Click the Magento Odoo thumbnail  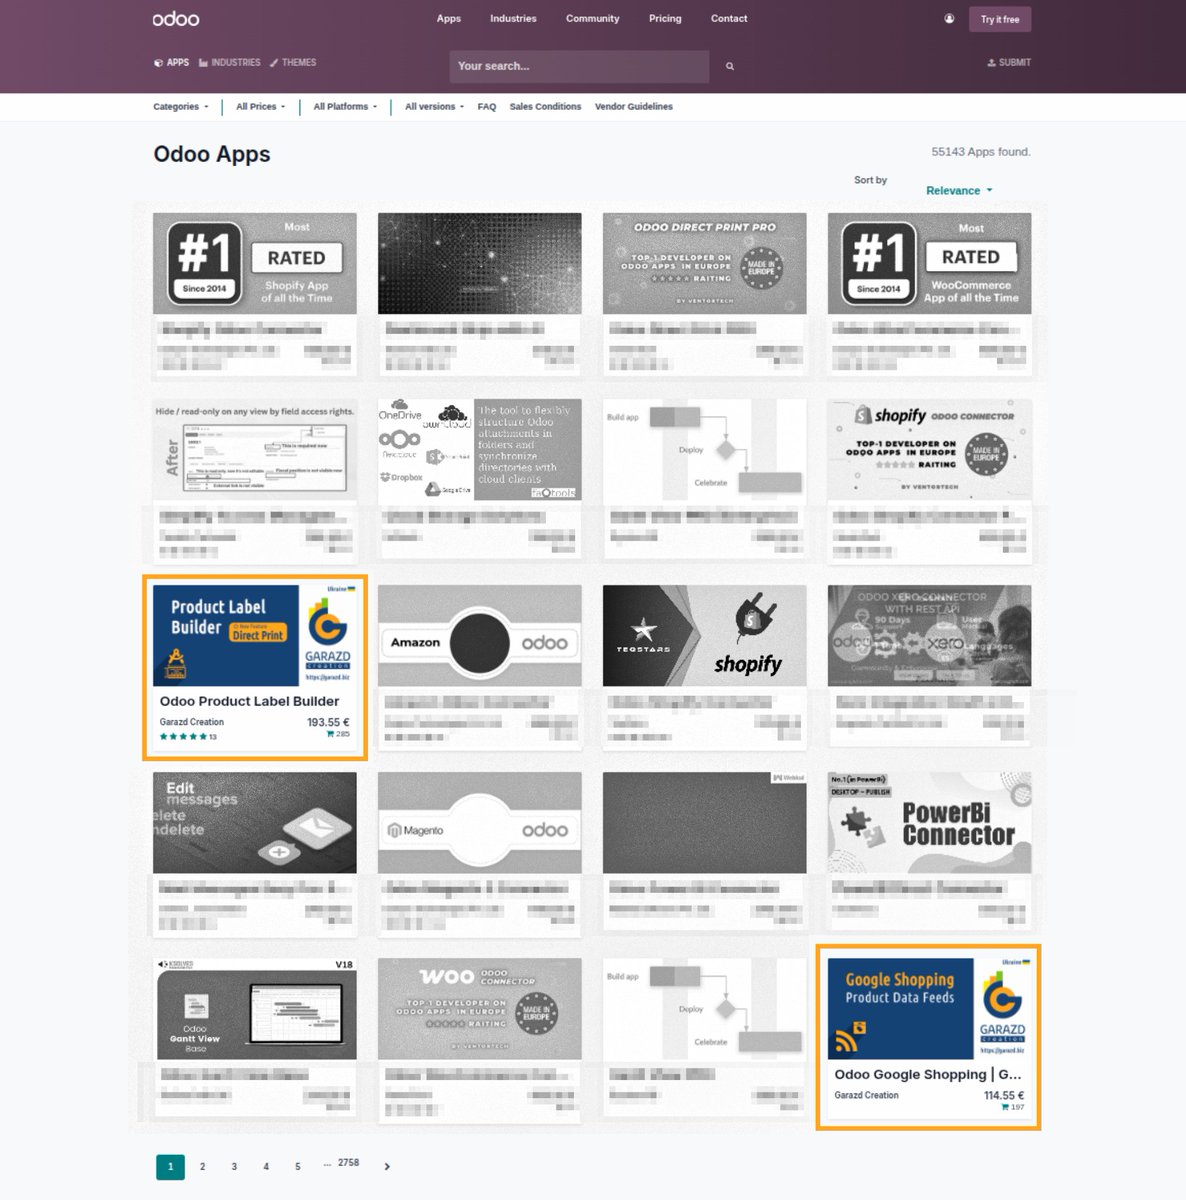tap(479, 822)
